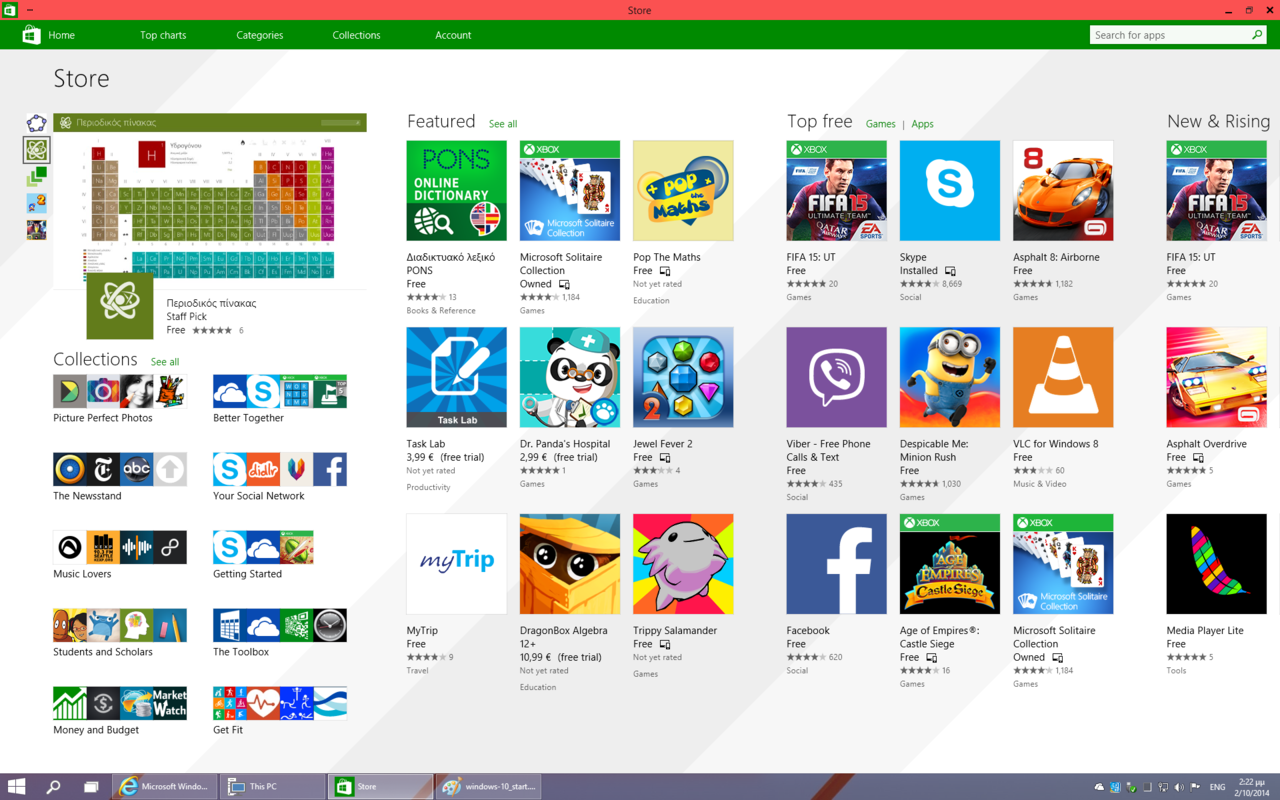Open Asphalt 8: Airborne app tile
This screenshot has width=1280, height=800.
[1063, 190]
